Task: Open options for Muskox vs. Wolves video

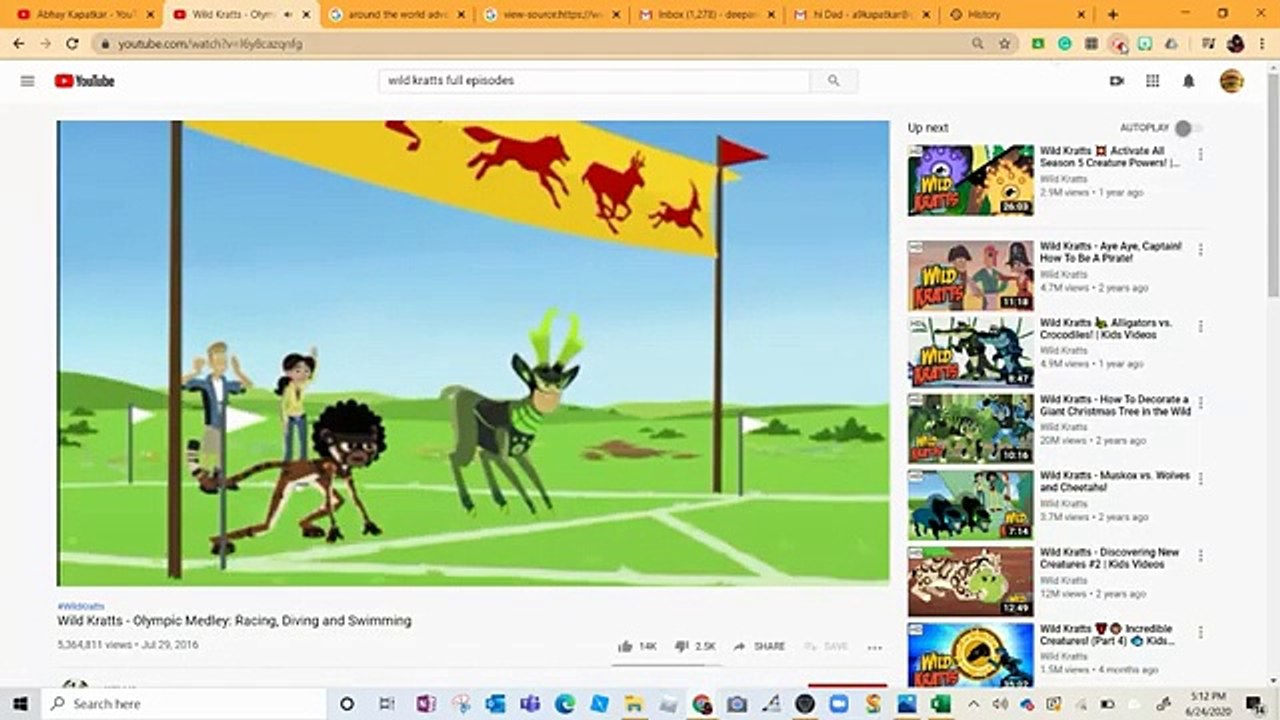Action: 1200,479
